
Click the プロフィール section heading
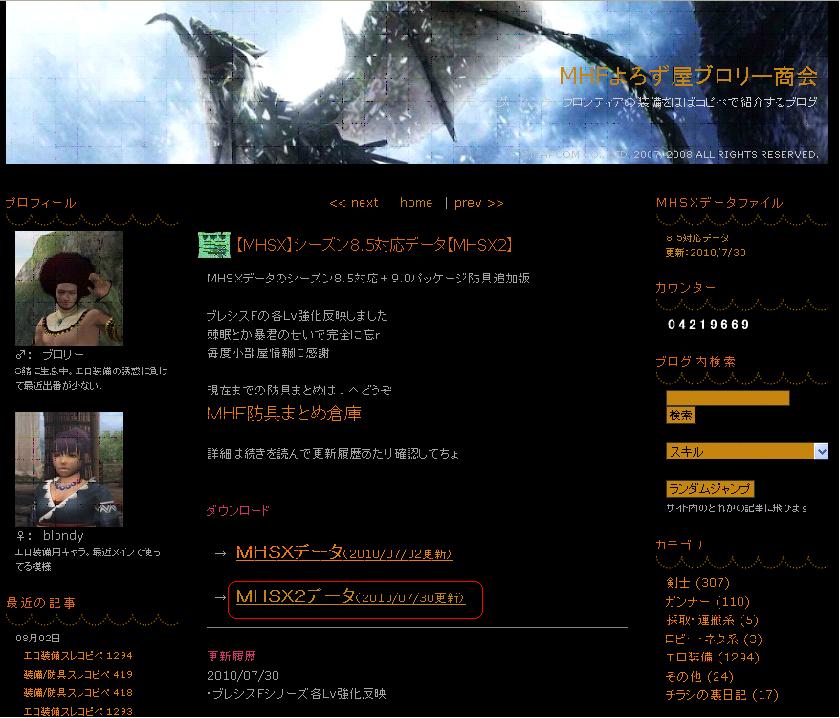point(41,203)
